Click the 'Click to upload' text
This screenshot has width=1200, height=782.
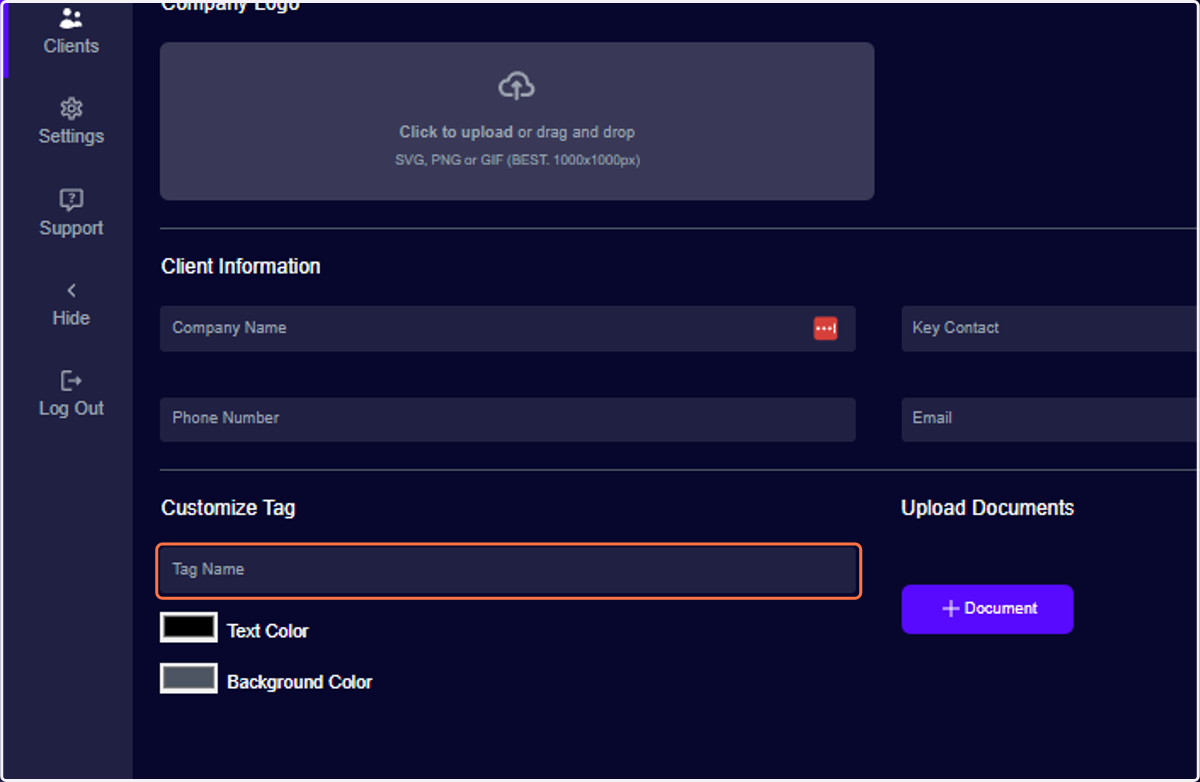456,132
